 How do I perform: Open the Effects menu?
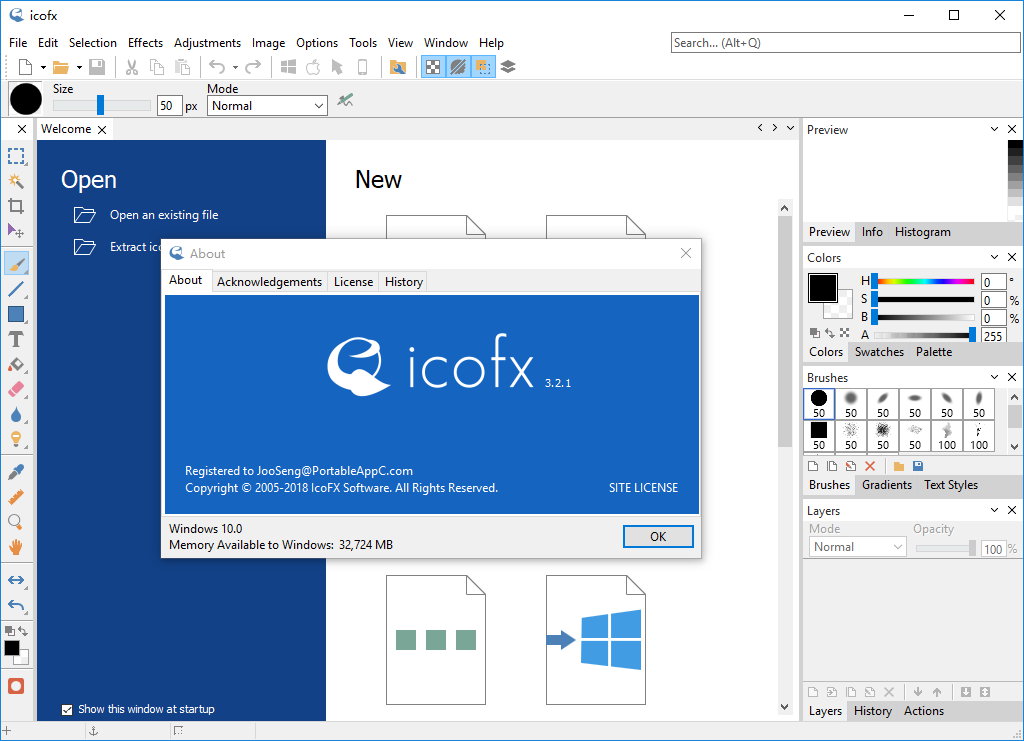145,42
